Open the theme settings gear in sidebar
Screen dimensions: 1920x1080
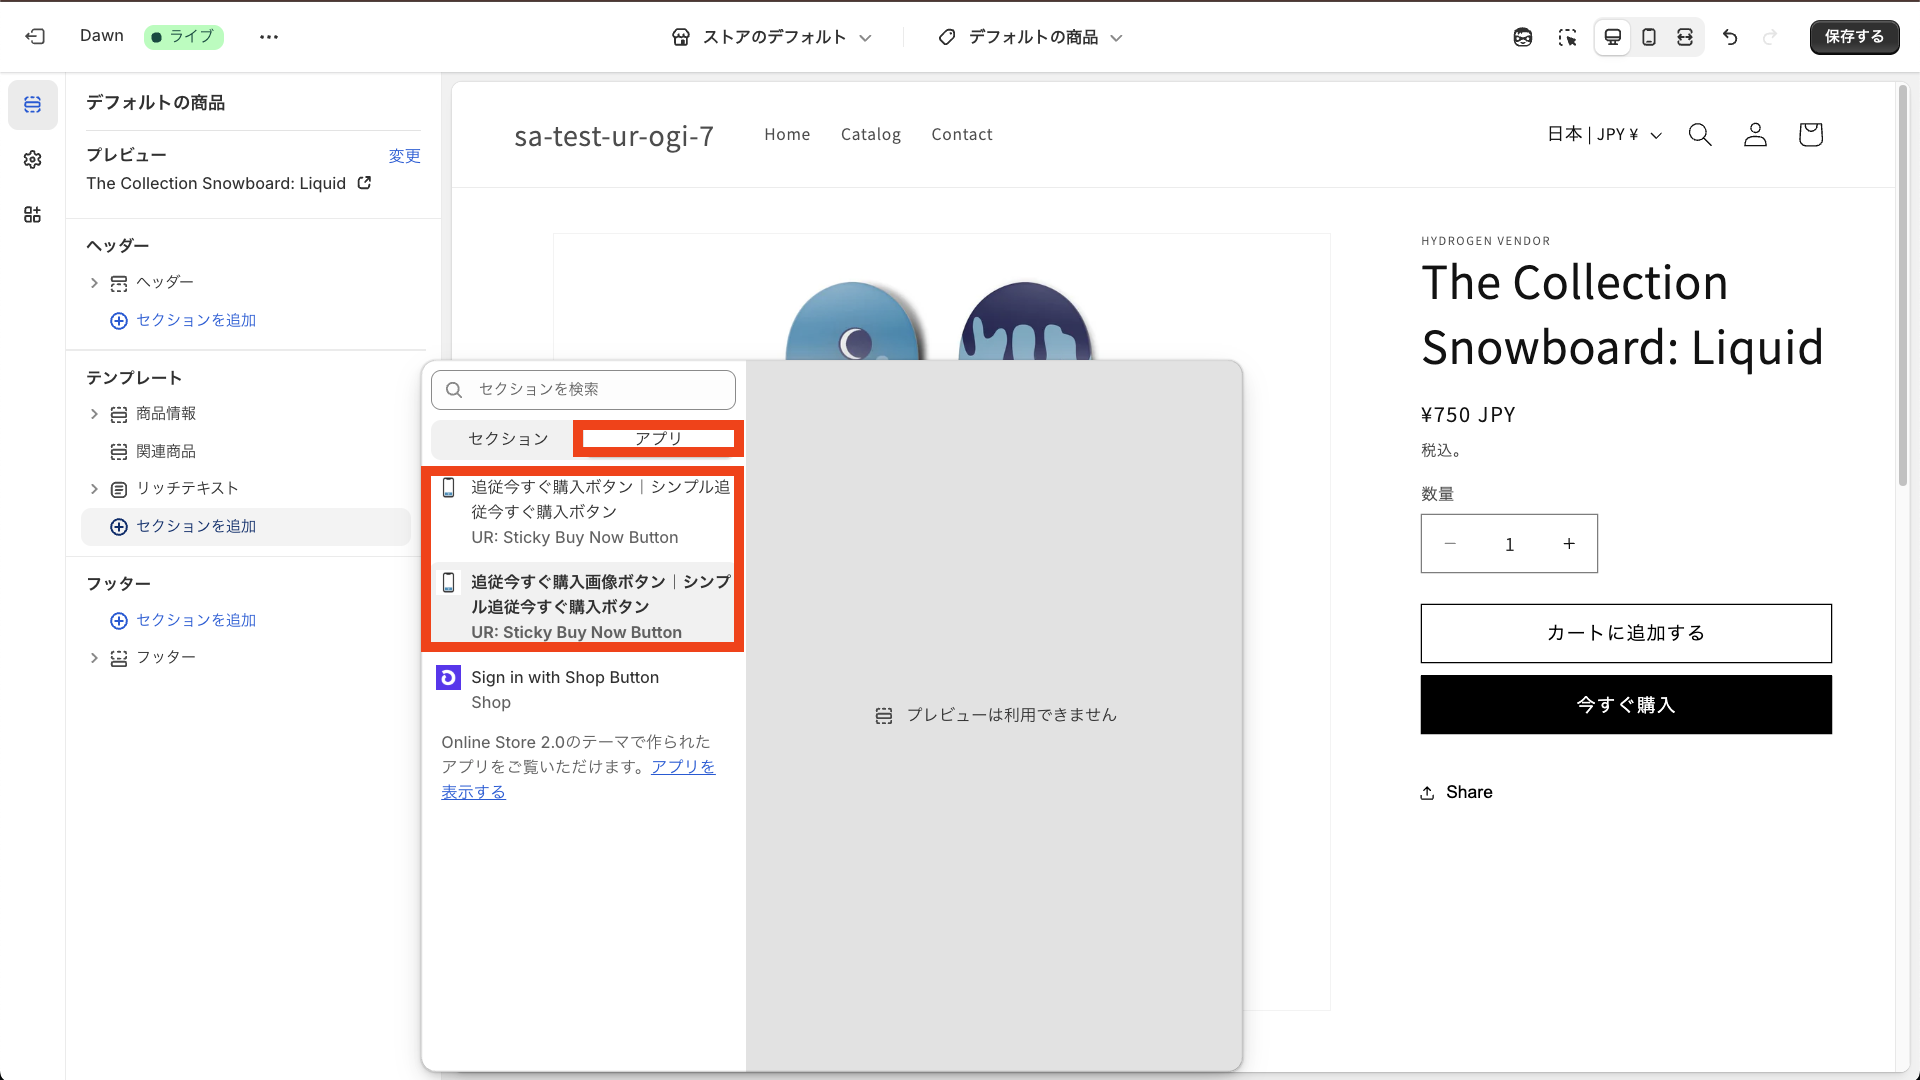pyautogui.click(x=32, y=159)
